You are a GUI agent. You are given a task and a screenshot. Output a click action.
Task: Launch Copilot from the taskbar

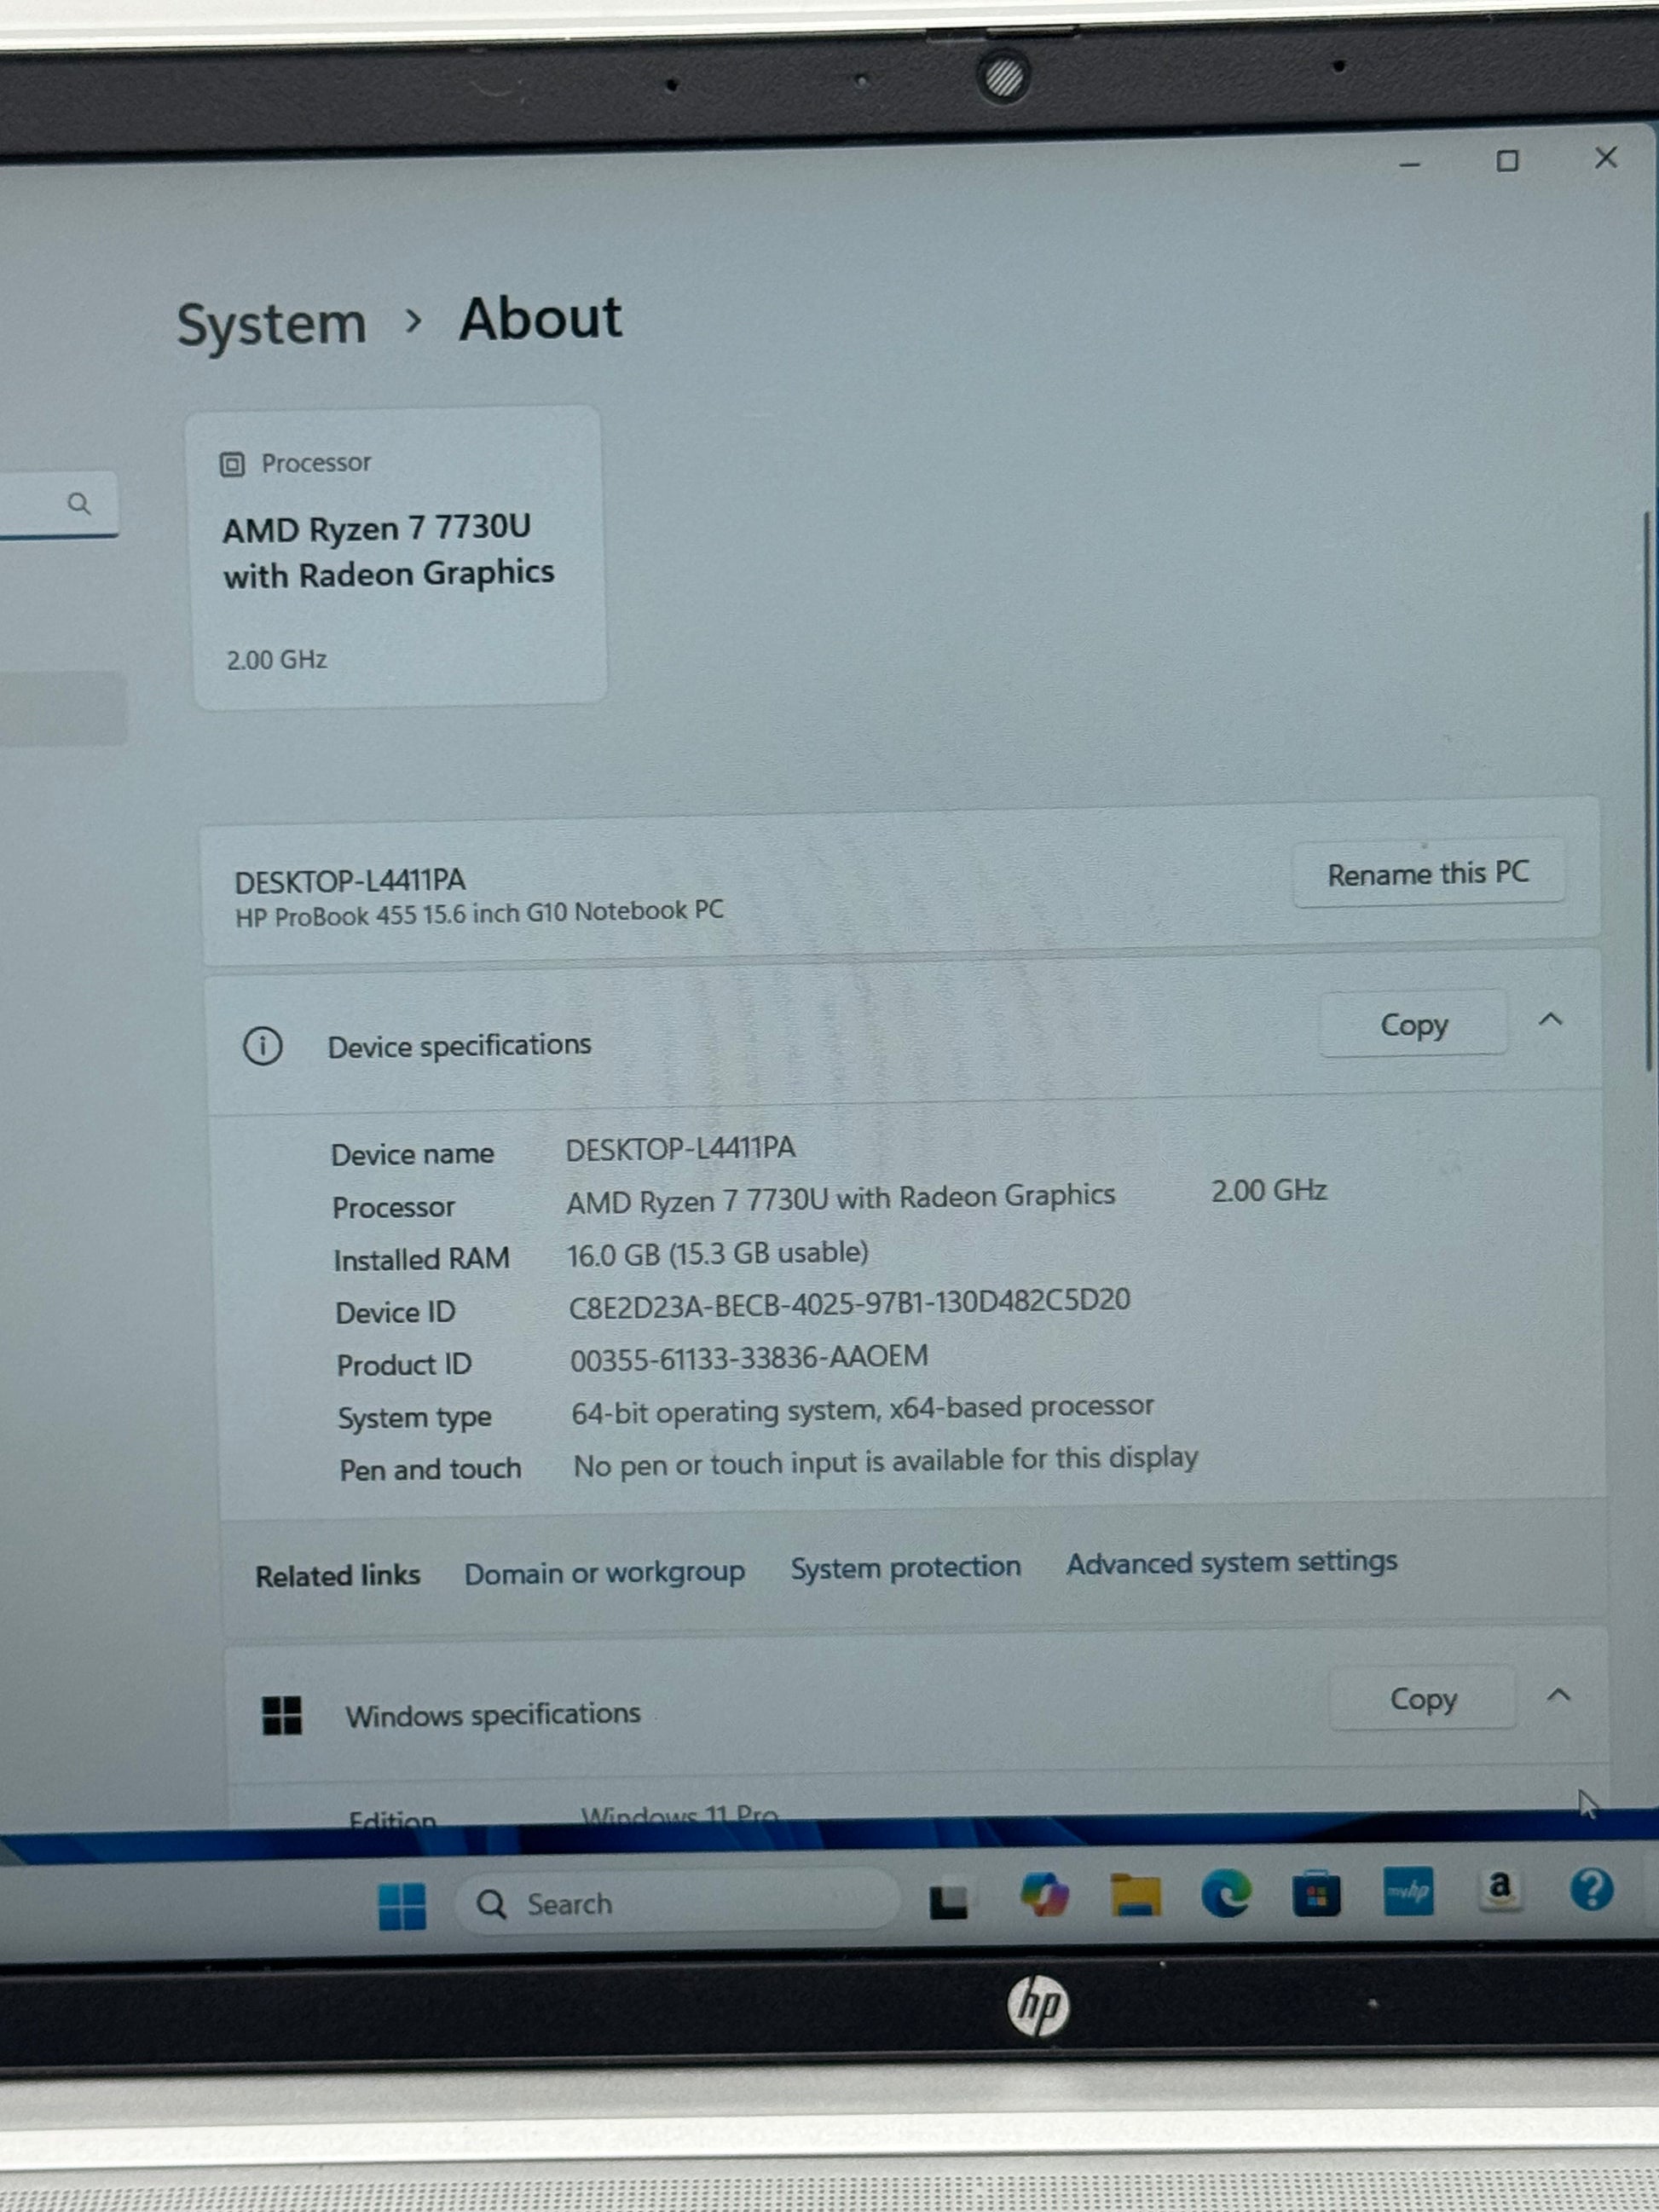1044,1895
